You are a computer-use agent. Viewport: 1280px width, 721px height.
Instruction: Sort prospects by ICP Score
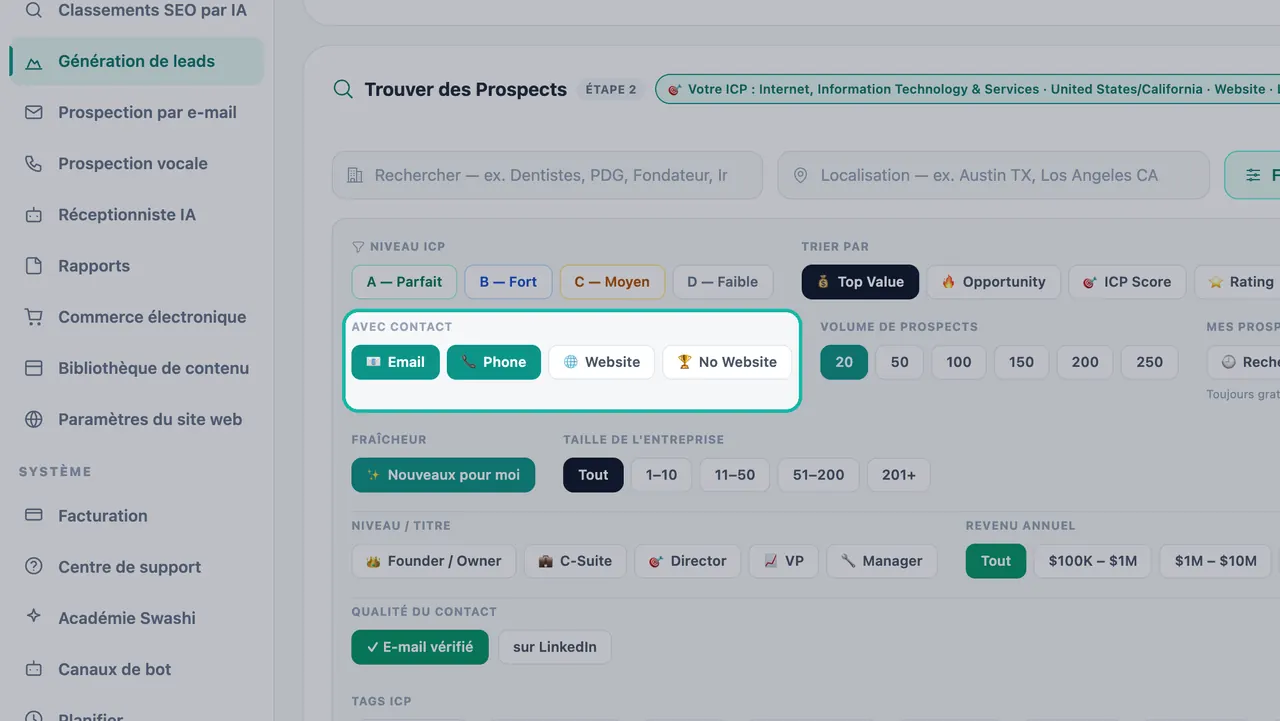pos(1127,282)
